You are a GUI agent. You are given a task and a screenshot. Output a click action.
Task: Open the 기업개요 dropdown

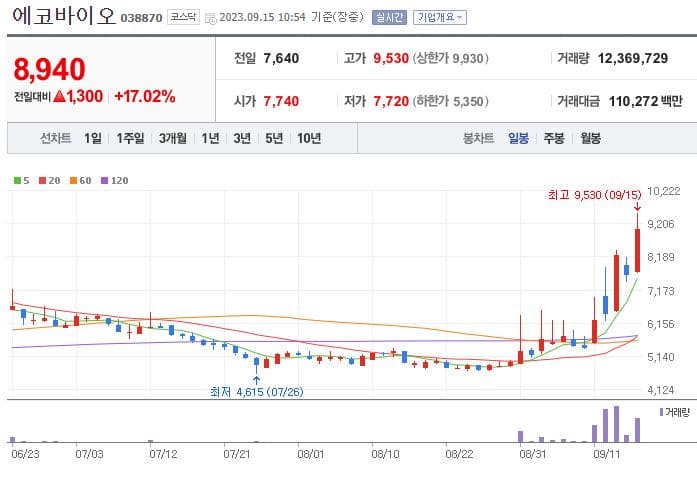click(440, 17)
